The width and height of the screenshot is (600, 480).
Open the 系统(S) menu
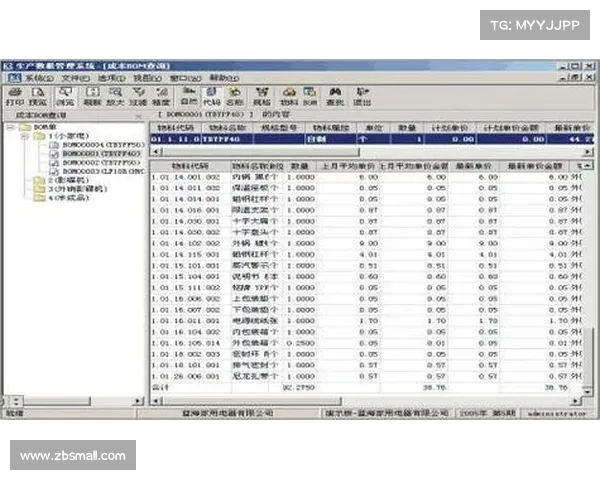[x=39, y=77]
